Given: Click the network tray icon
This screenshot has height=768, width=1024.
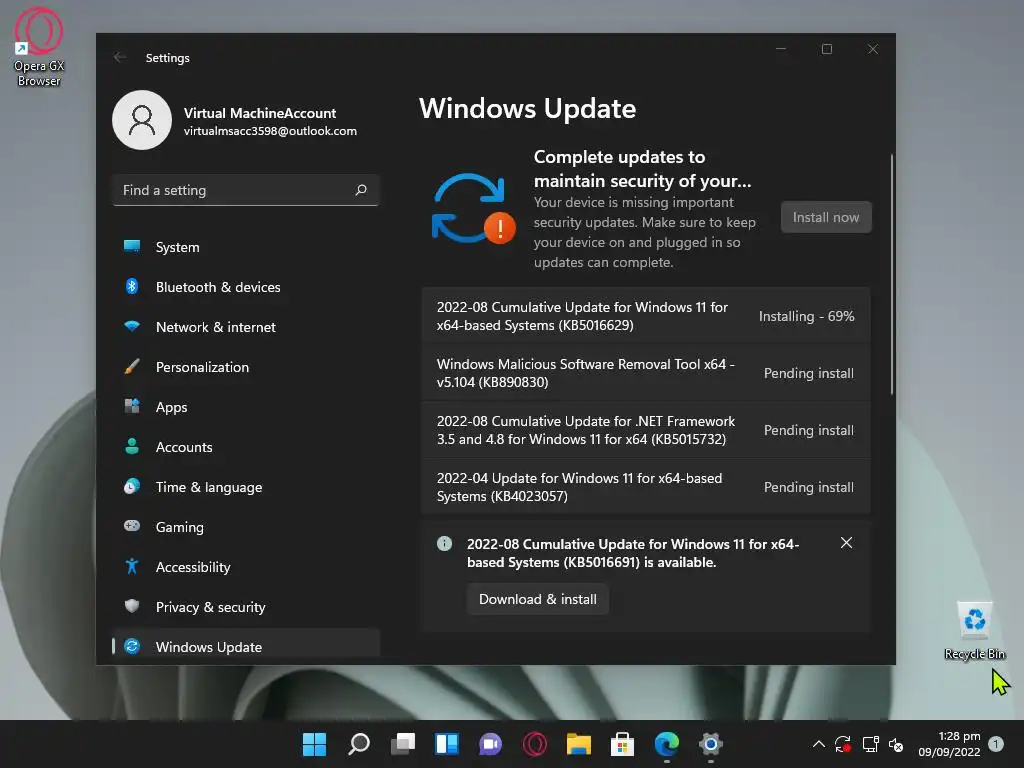Looking at the screenshot, I should 870,744.
